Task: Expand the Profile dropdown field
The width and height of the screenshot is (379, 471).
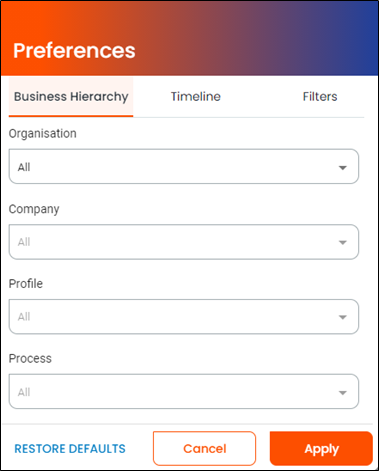Action: coord(184,317)
